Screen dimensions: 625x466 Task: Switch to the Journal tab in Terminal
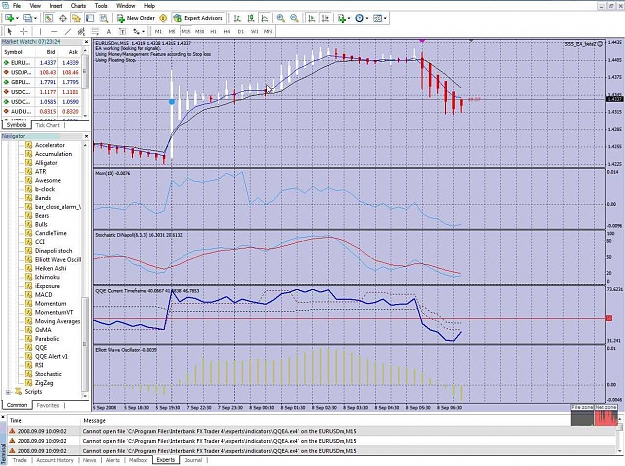tap(193, 460)
